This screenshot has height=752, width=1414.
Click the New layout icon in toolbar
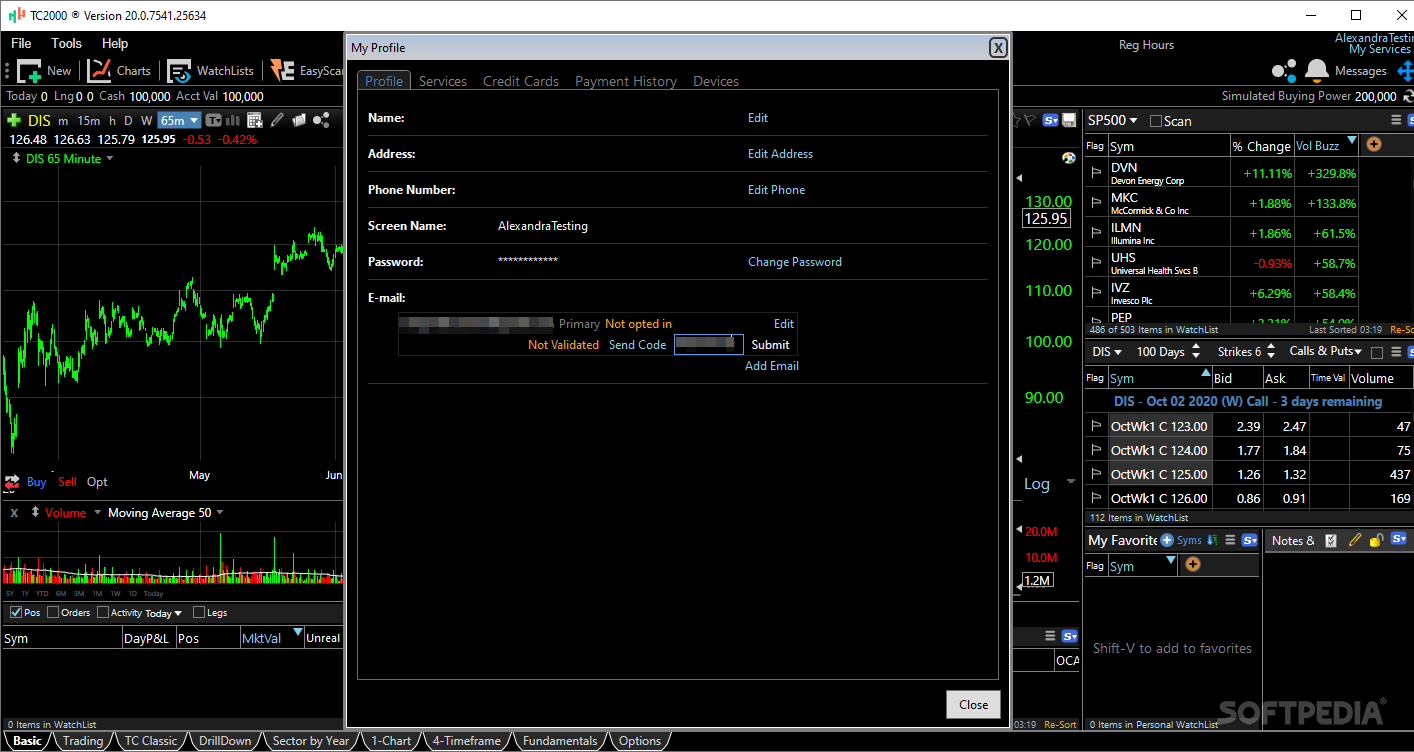click(29, 71)
